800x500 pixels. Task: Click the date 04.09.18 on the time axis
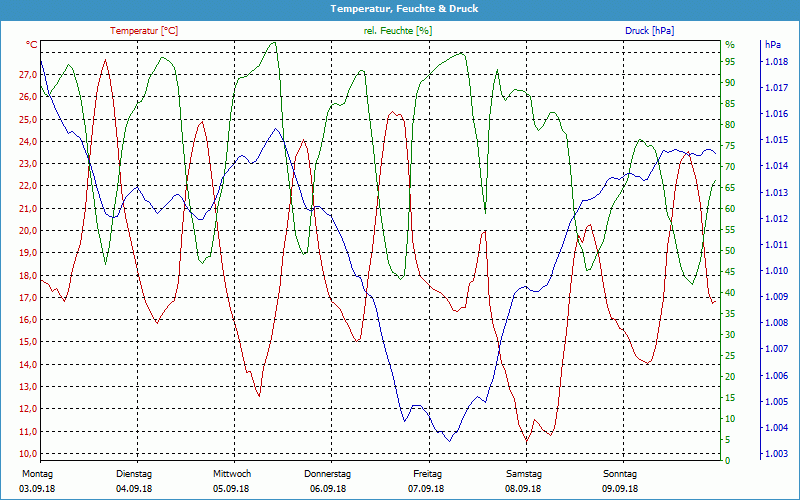click(x=134, y=489)
